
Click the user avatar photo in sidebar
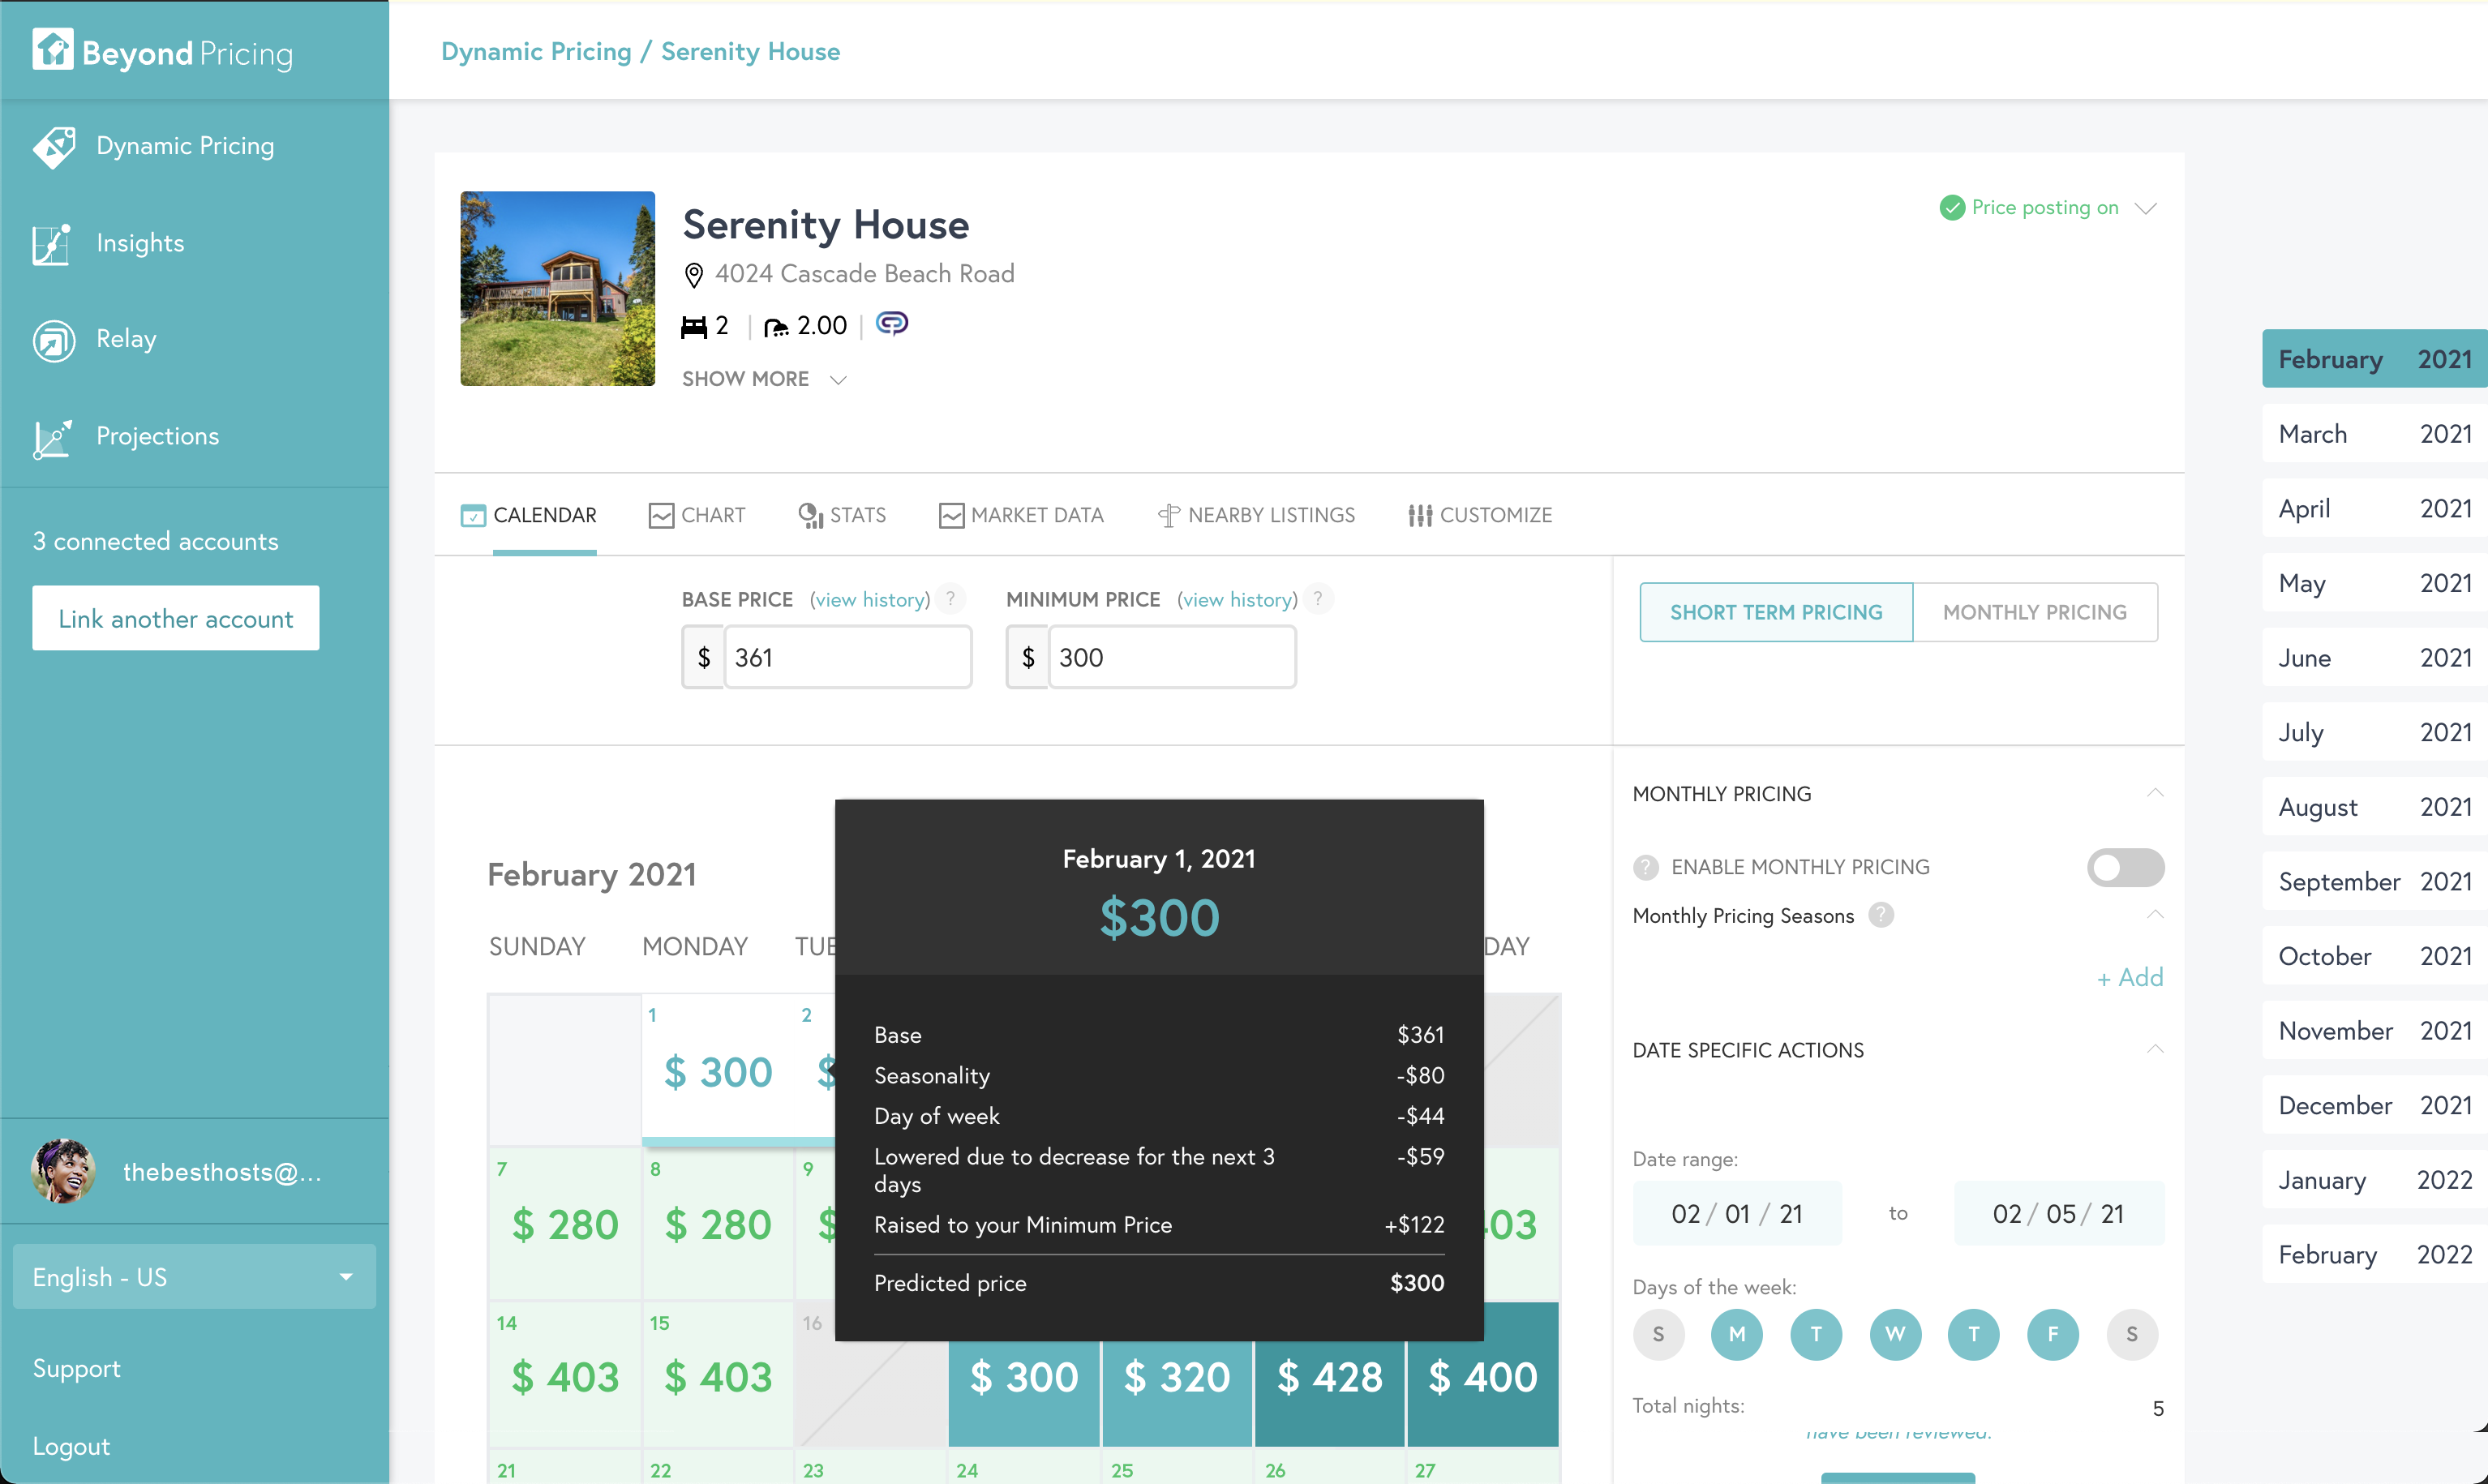pyautogui.click(x=63, y=1171)
